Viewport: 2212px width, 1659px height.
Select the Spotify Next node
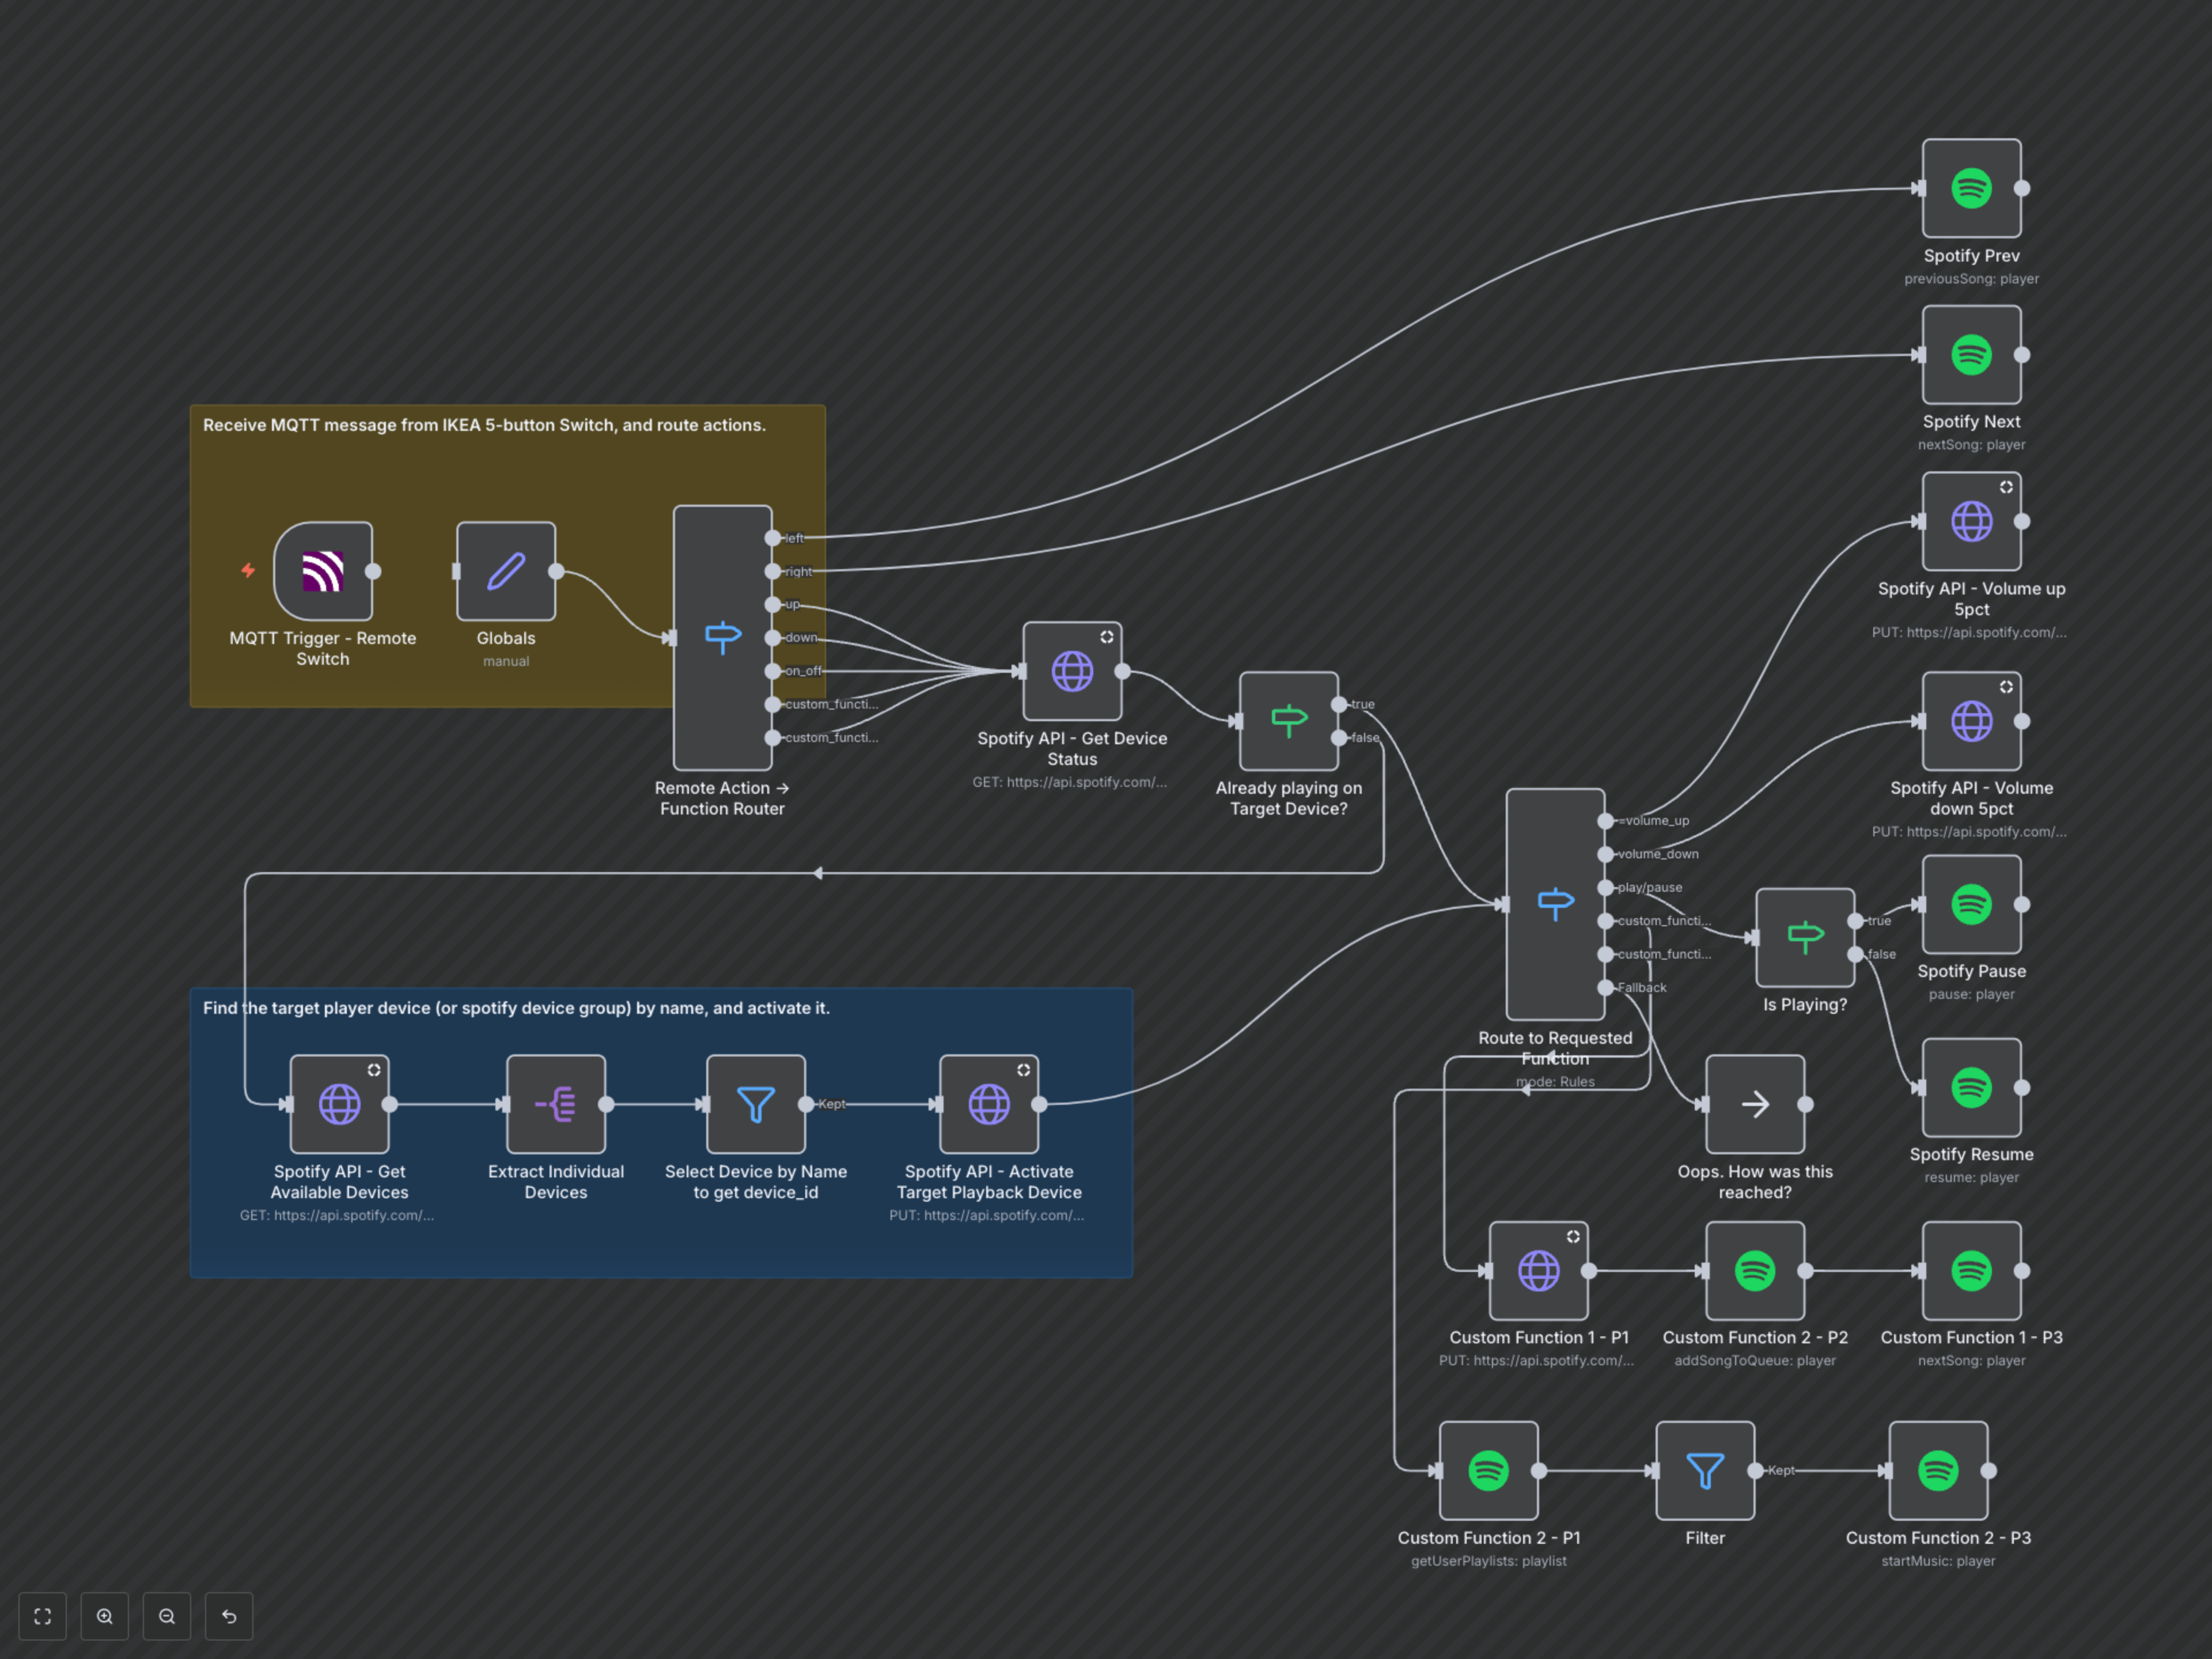click(x=1970, y=355)
